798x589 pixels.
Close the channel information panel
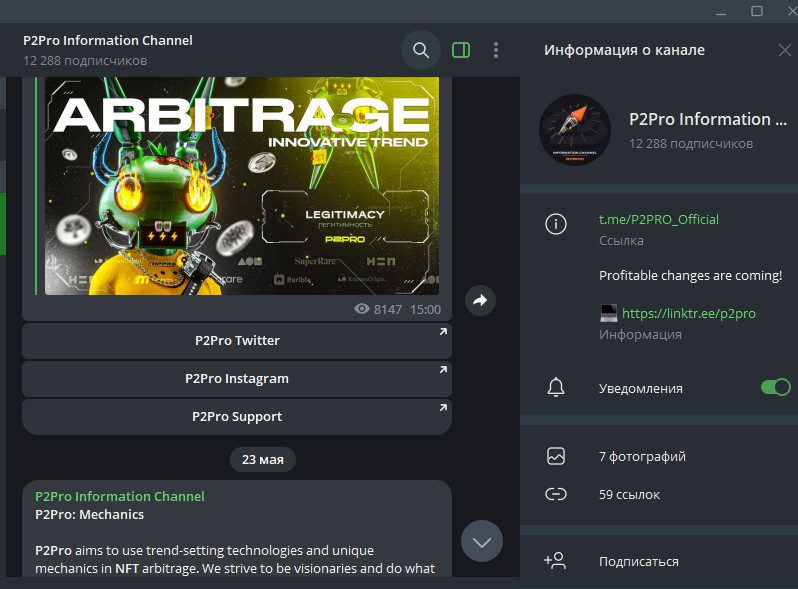point(784,50)
